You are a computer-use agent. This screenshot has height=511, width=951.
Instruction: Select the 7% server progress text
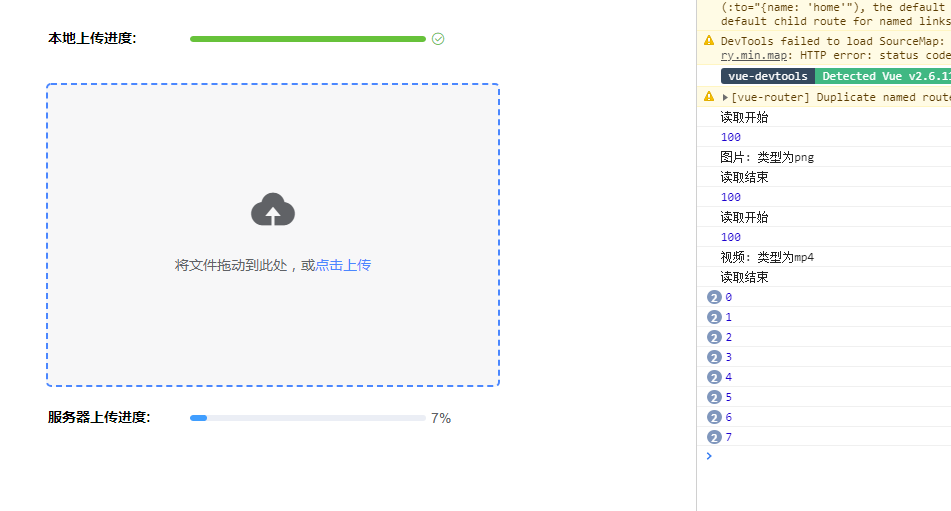coord(441,418)
